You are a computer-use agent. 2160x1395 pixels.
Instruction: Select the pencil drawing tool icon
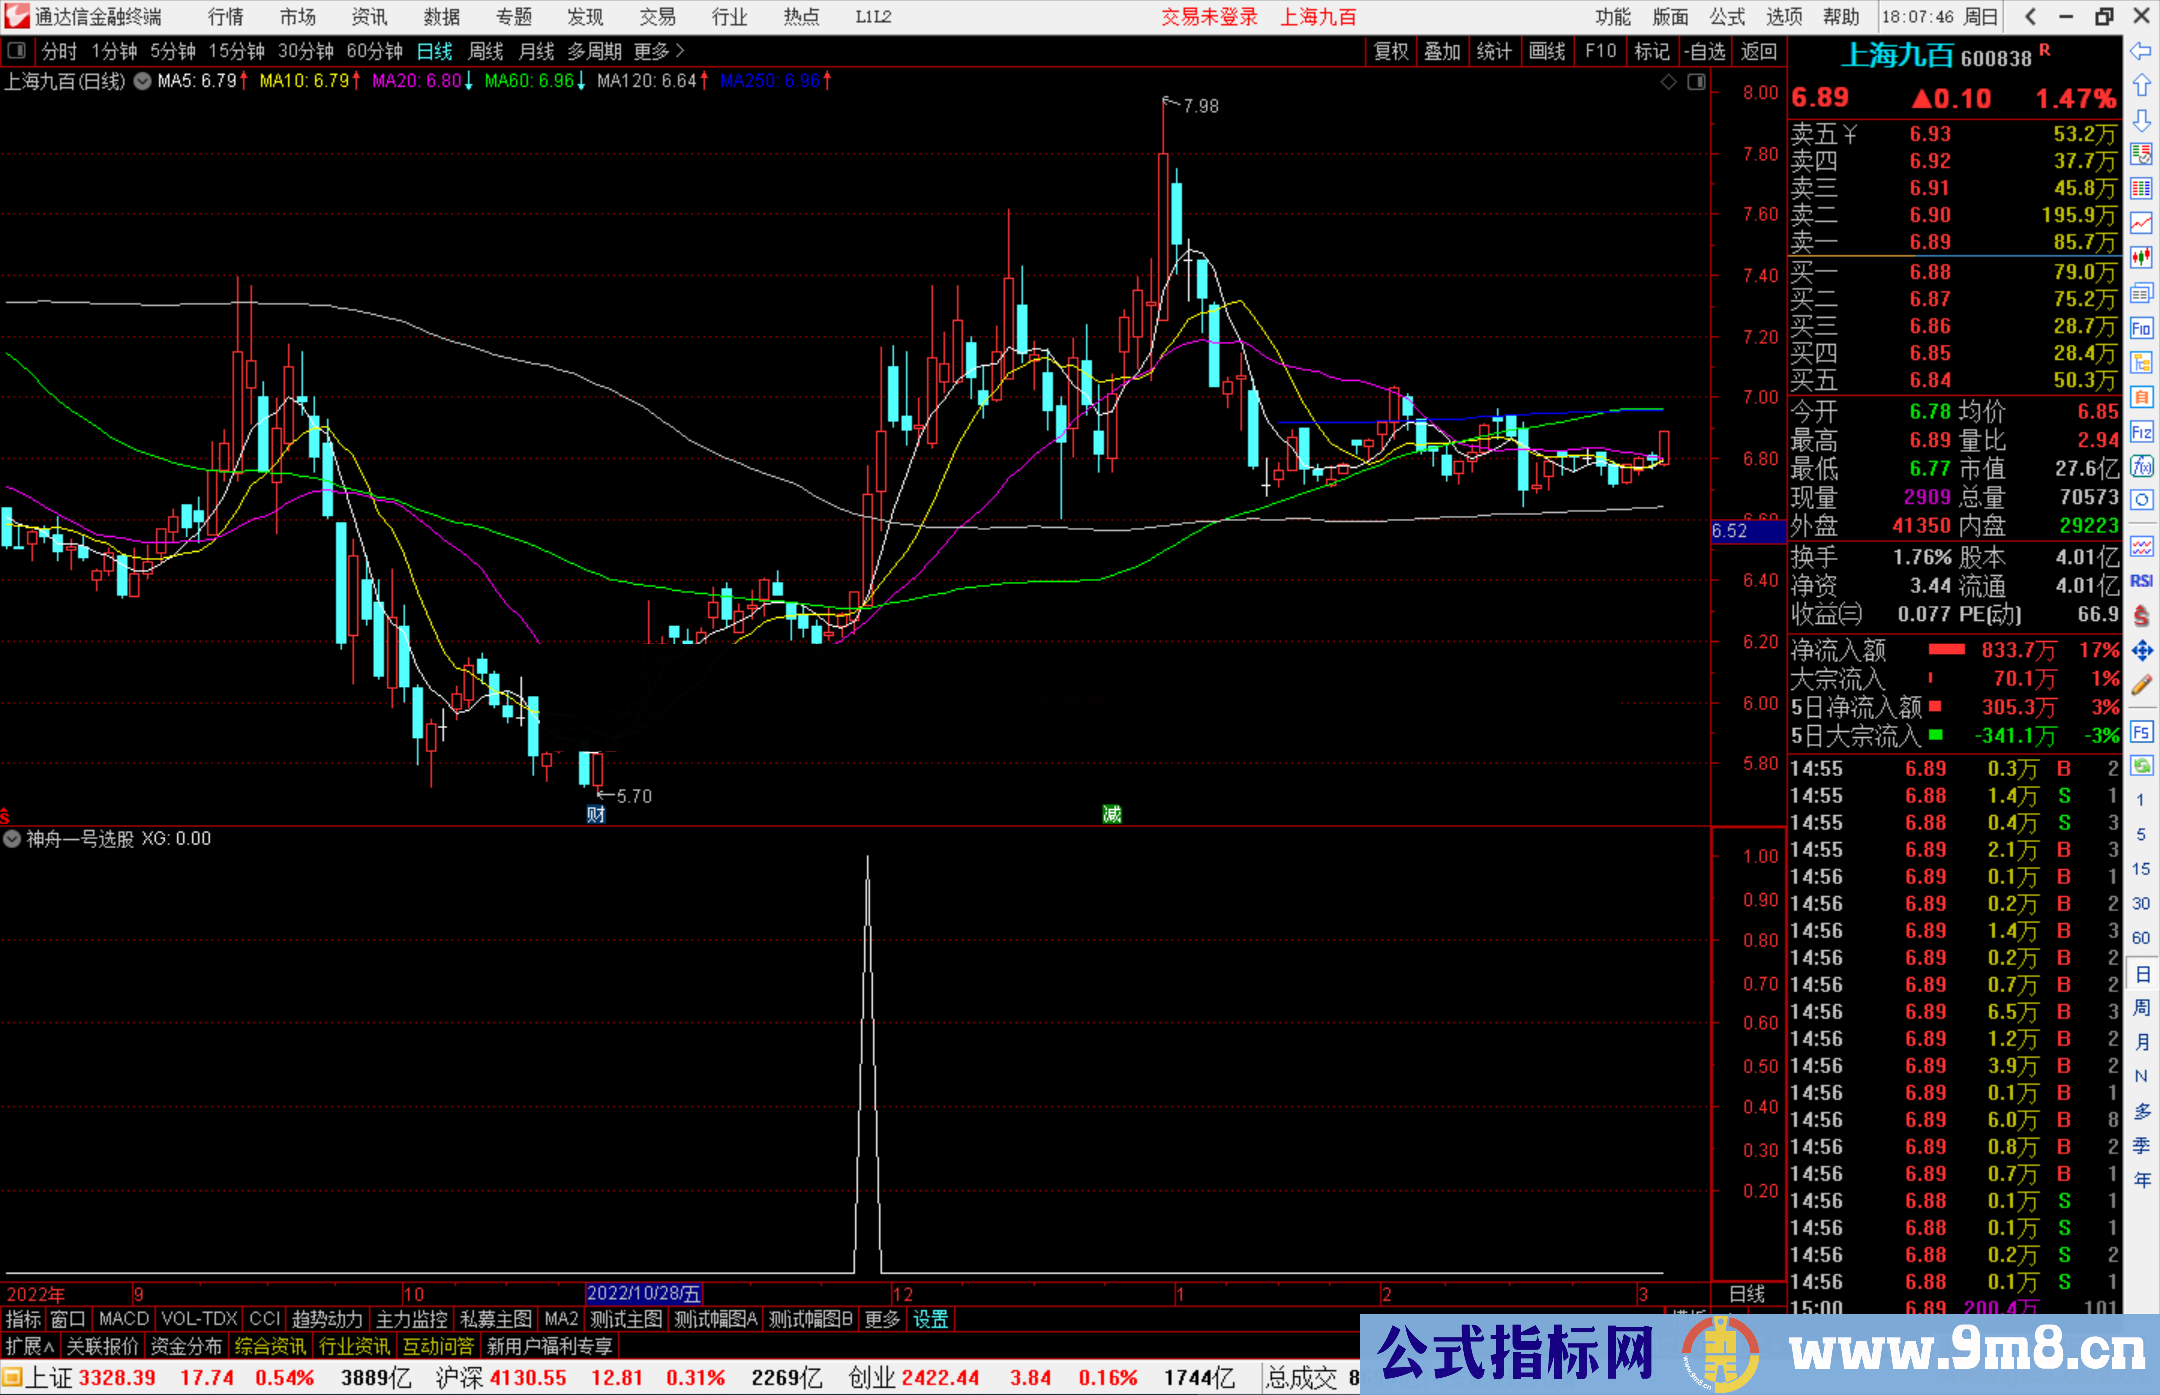[x=2141, y=686]
